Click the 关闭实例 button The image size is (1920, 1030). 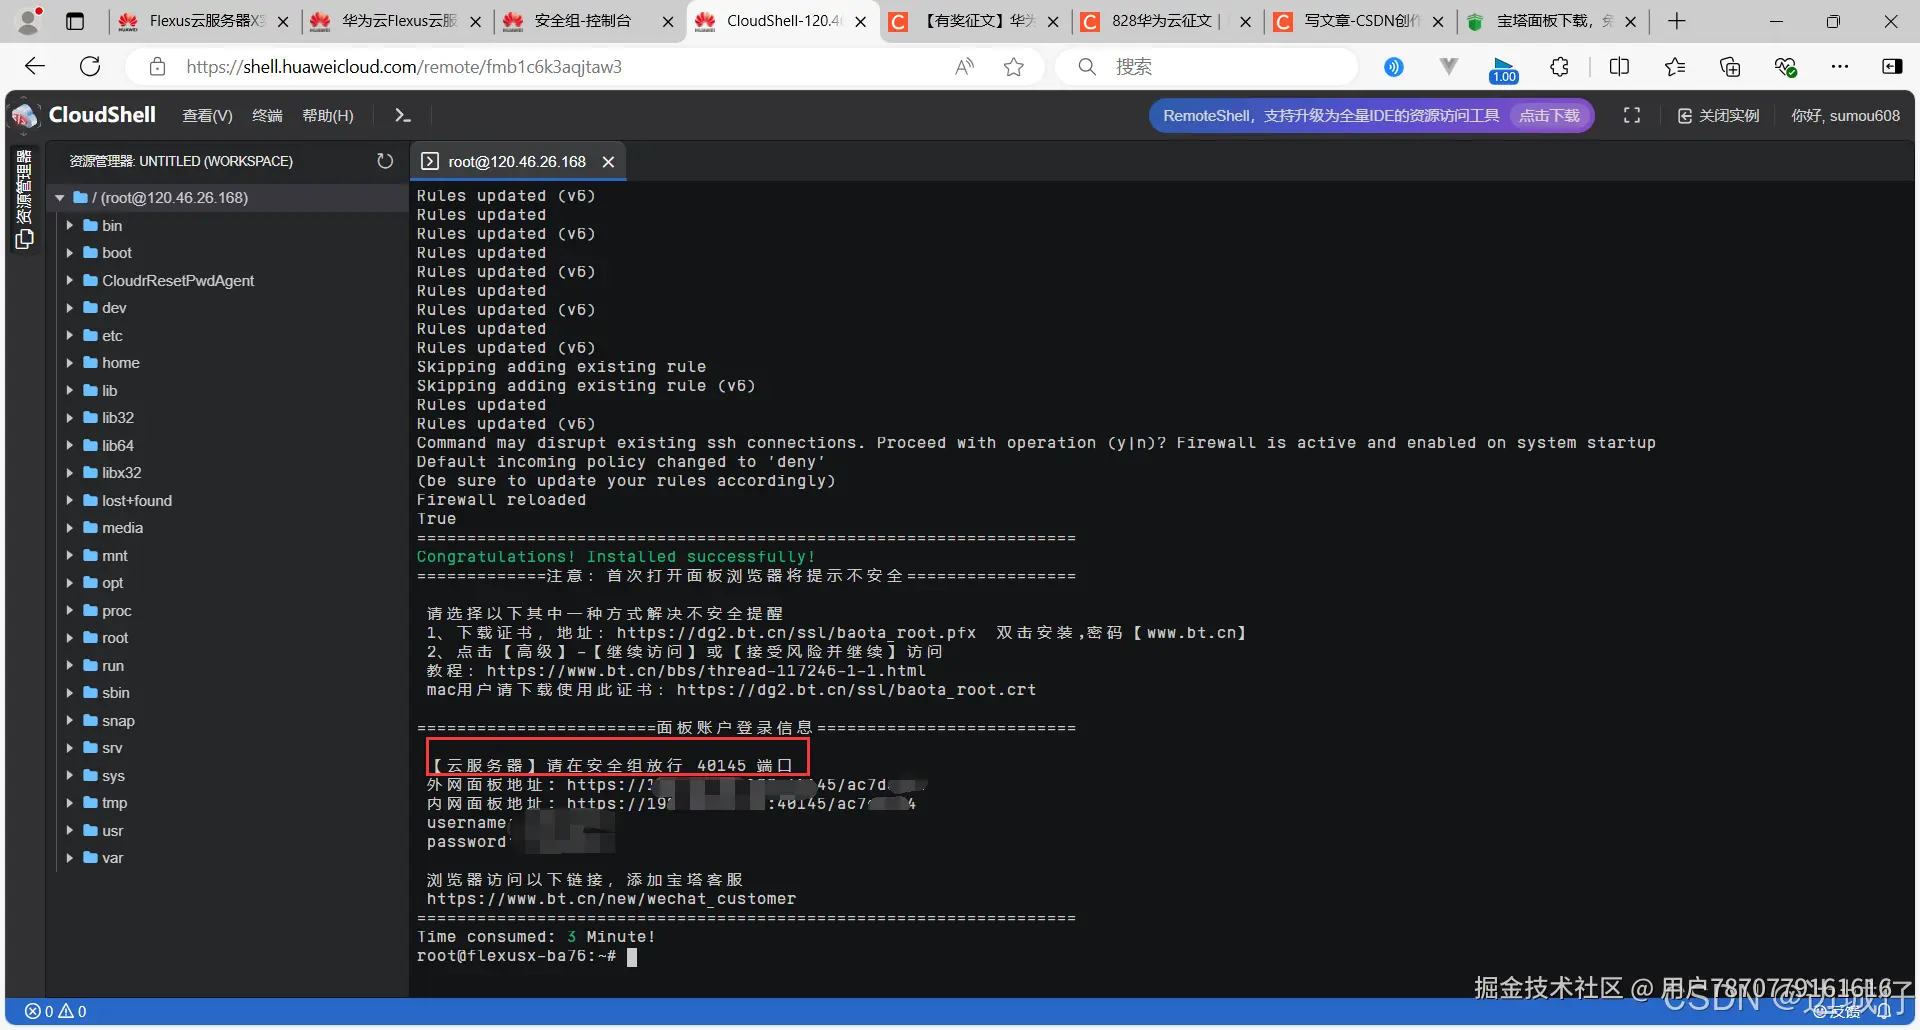[x=1718, y=116]
